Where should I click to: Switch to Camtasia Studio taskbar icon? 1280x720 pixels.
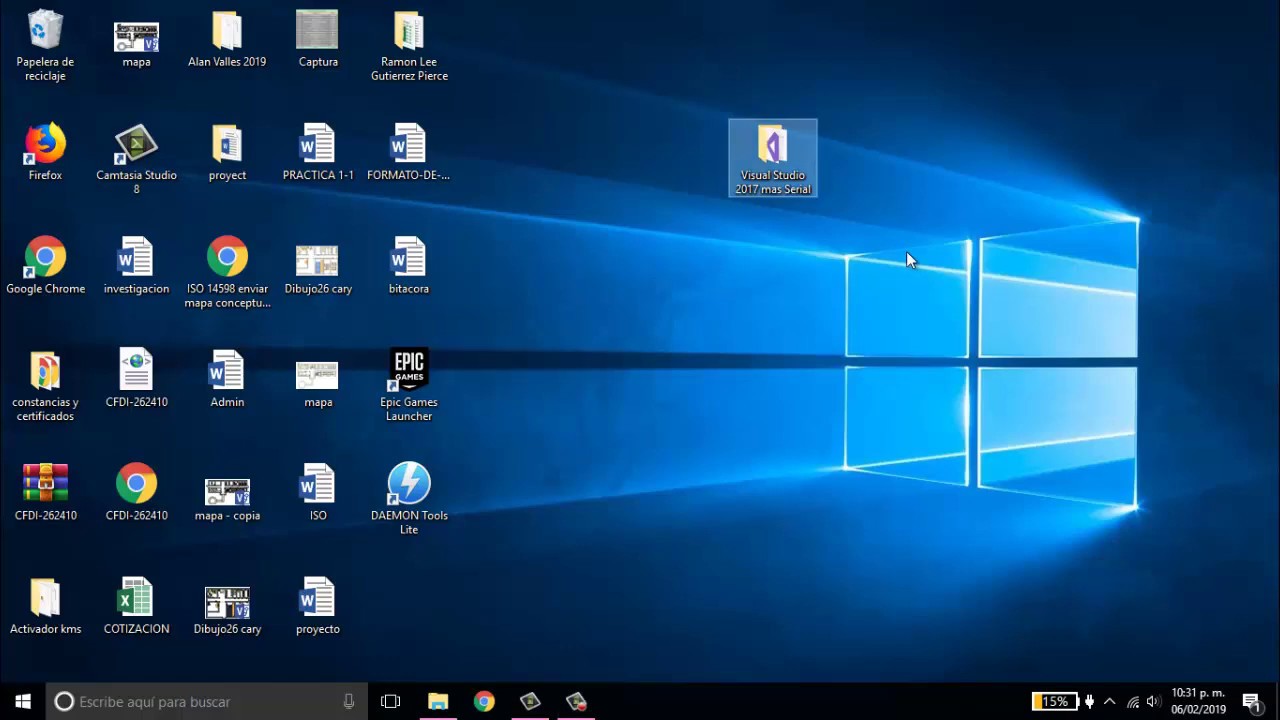(530, 701)
